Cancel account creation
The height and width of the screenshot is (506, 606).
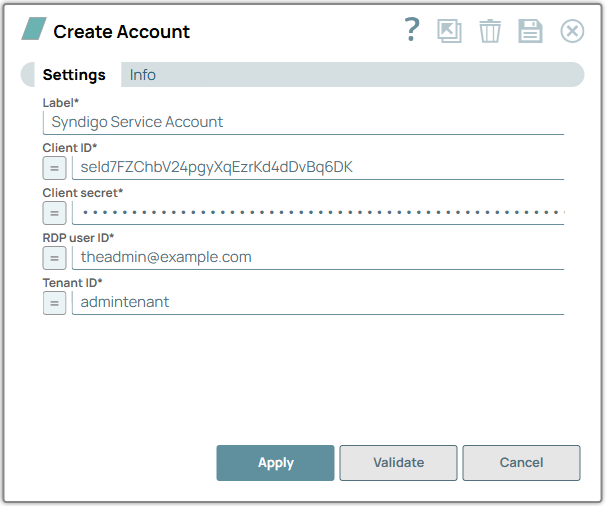pyautogui.click(x=521, y=463)
